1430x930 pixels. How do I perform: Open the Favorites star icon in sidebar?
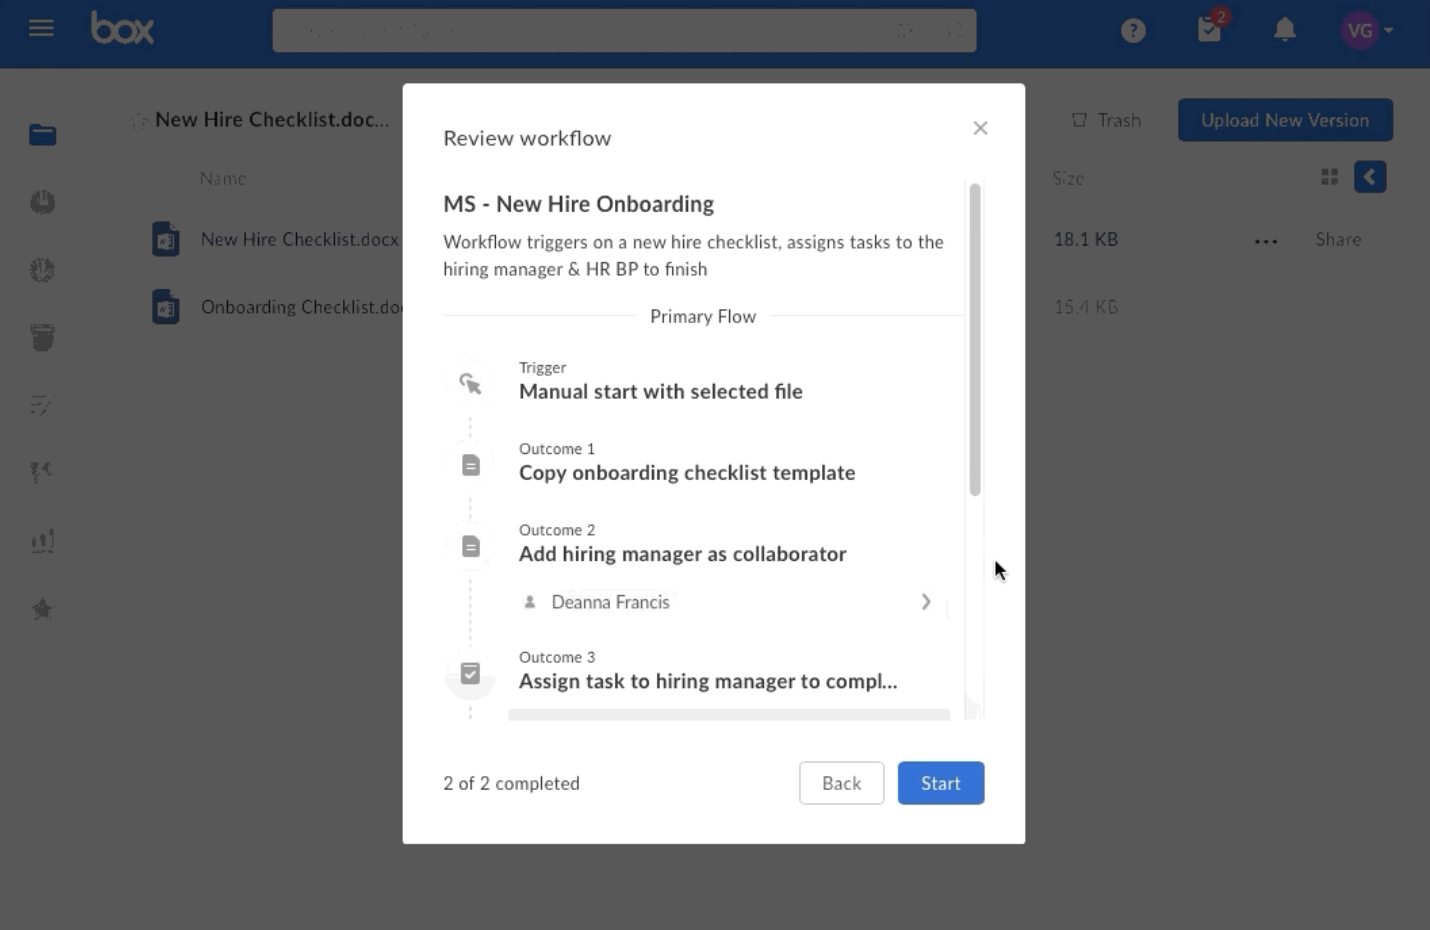pos(42,609)
